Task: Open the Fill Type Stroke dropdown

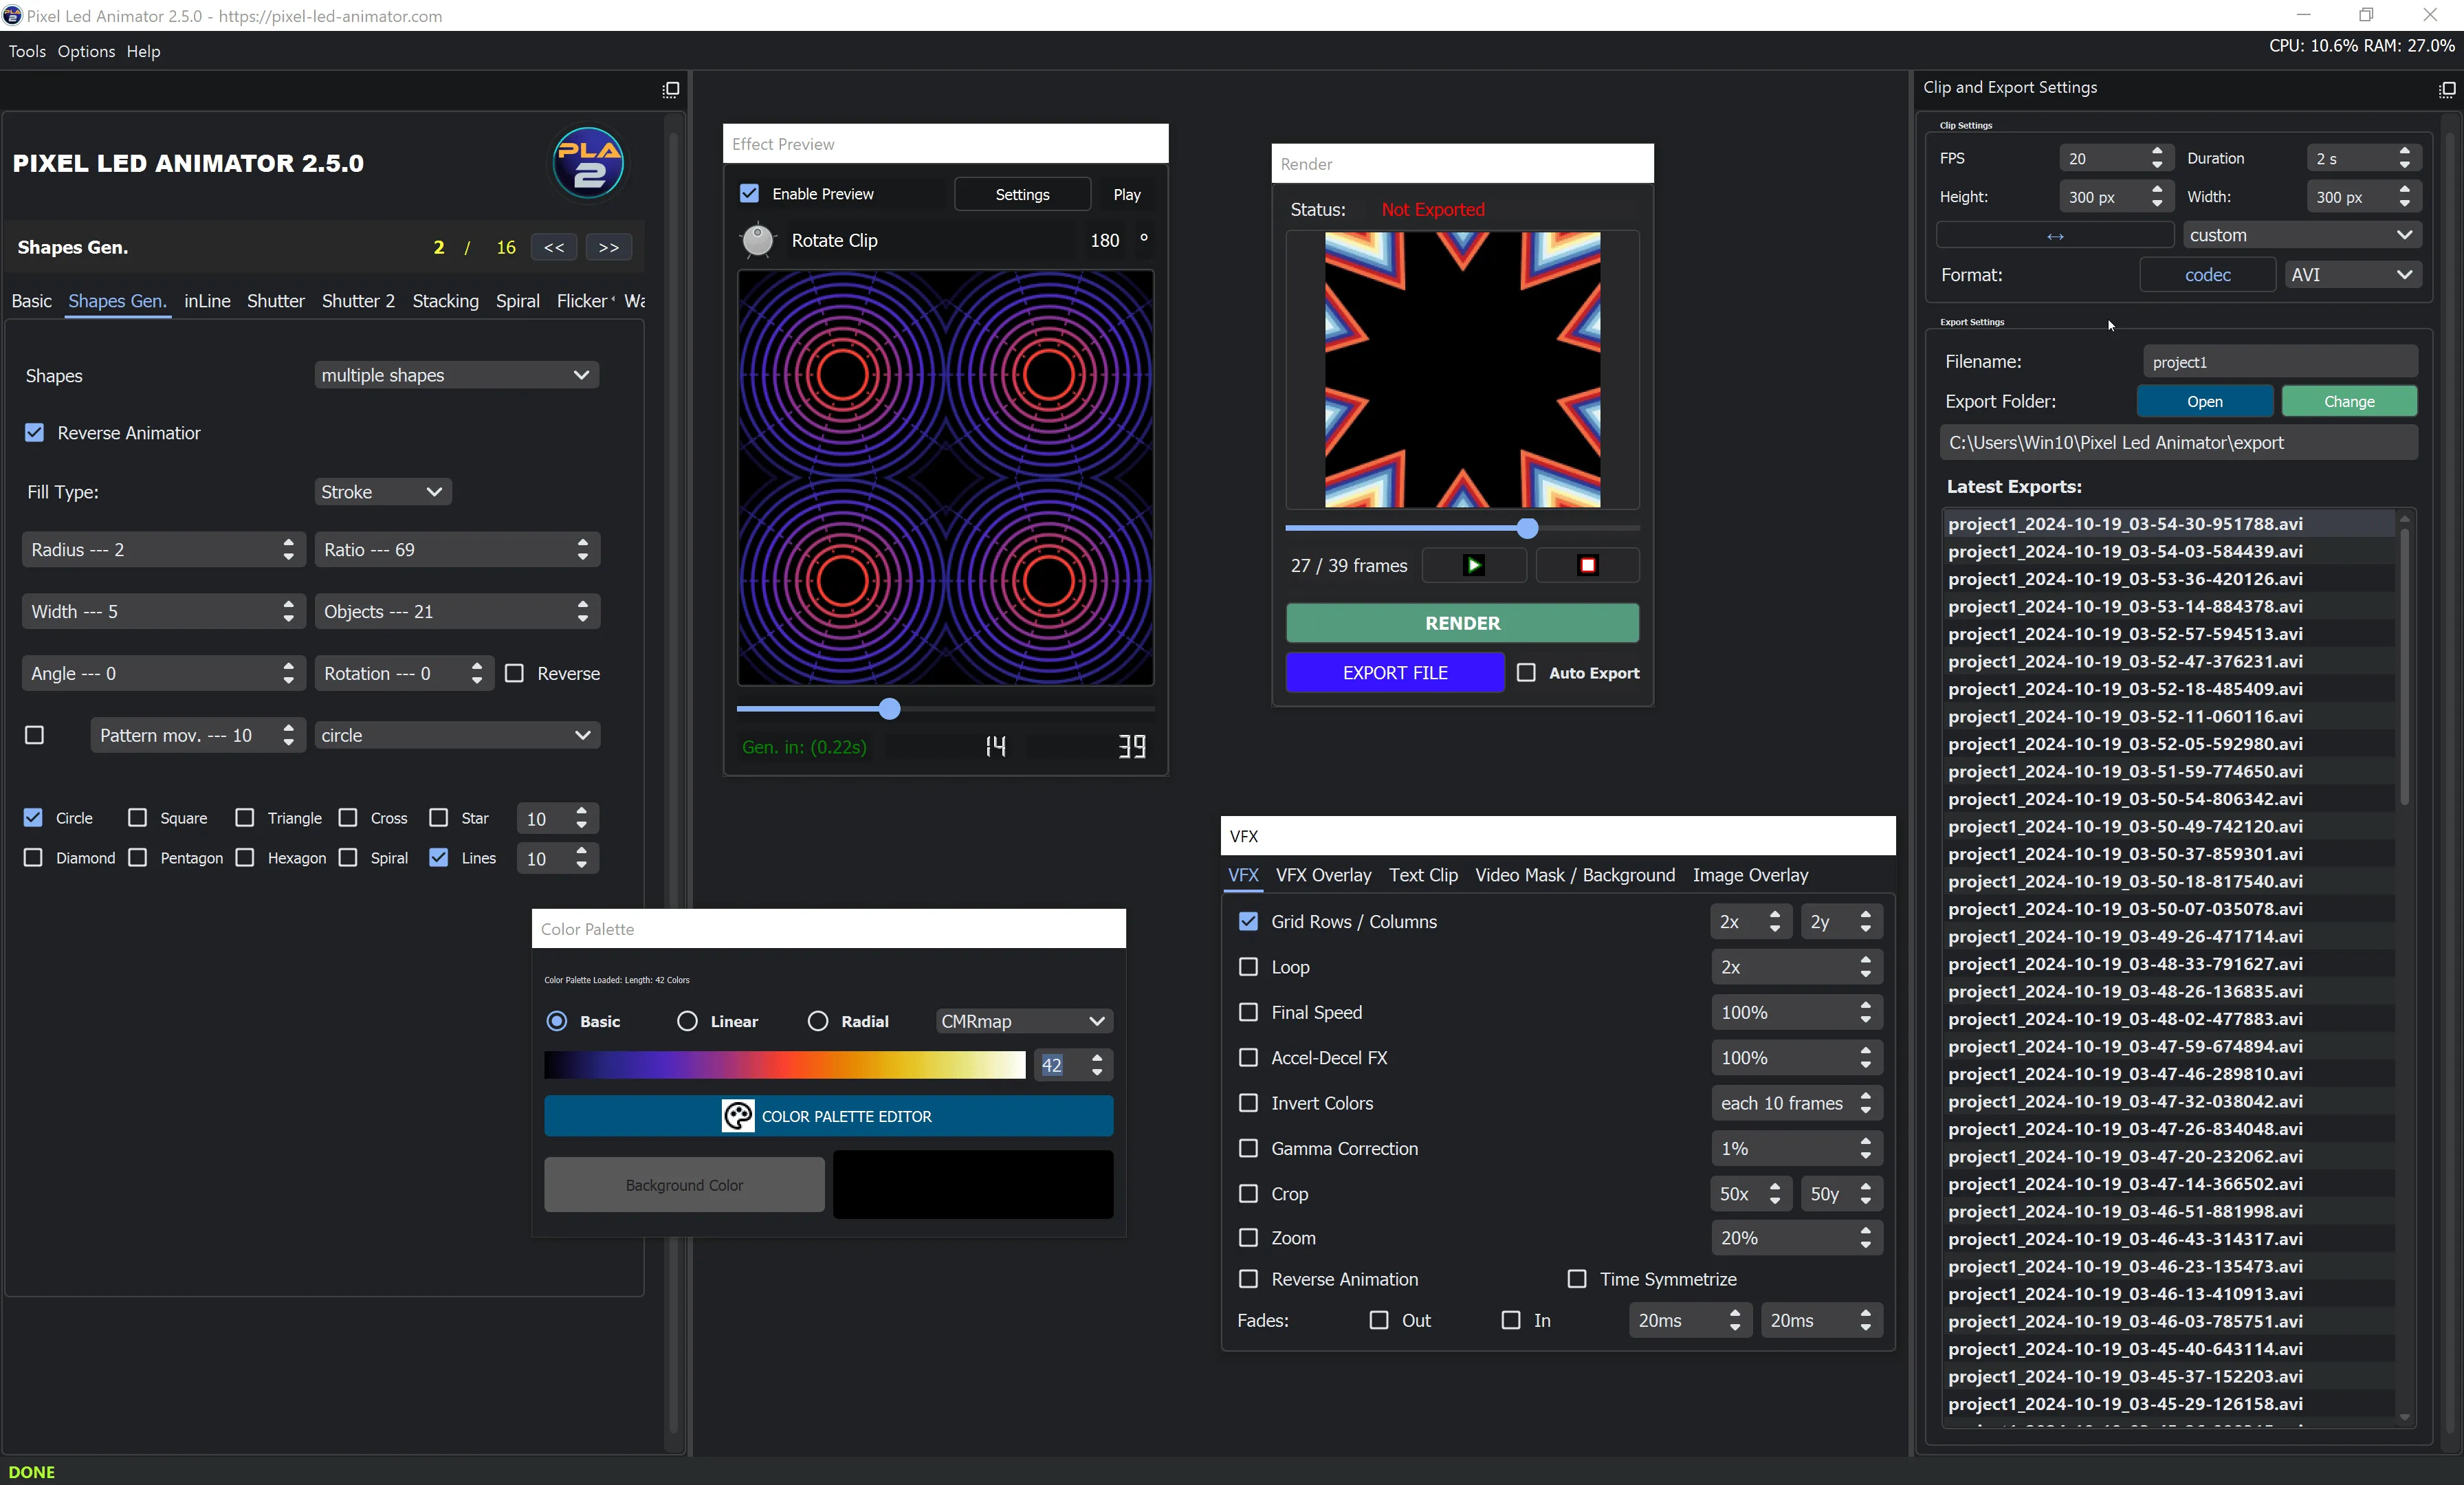Action: click(x=383, y=492)
